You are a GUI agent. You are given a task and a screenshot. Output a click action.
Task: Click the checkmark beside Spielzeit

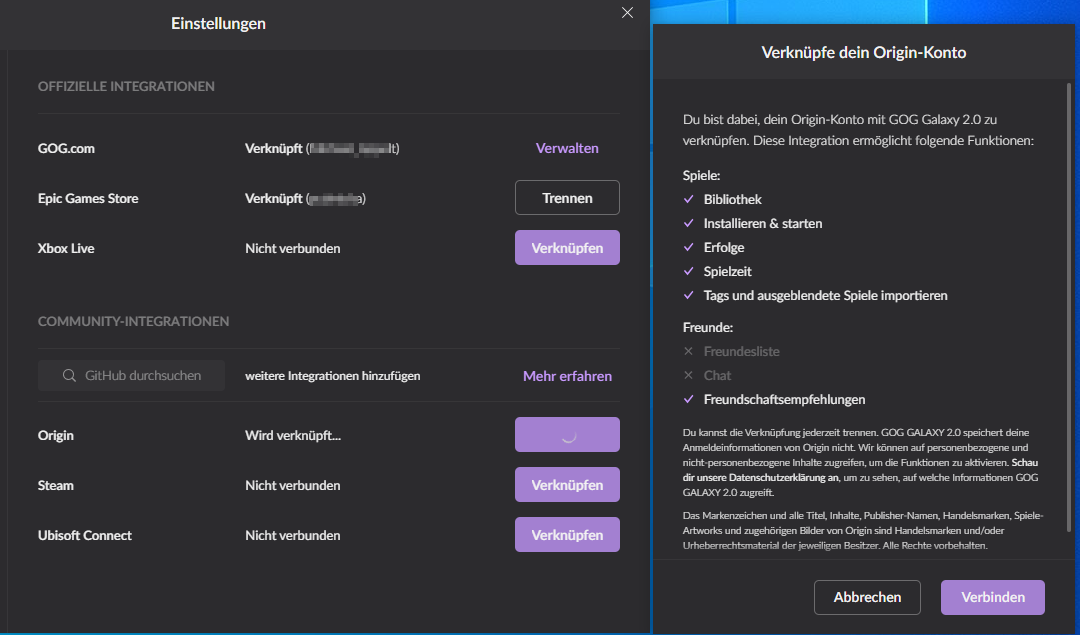(688, 271)
